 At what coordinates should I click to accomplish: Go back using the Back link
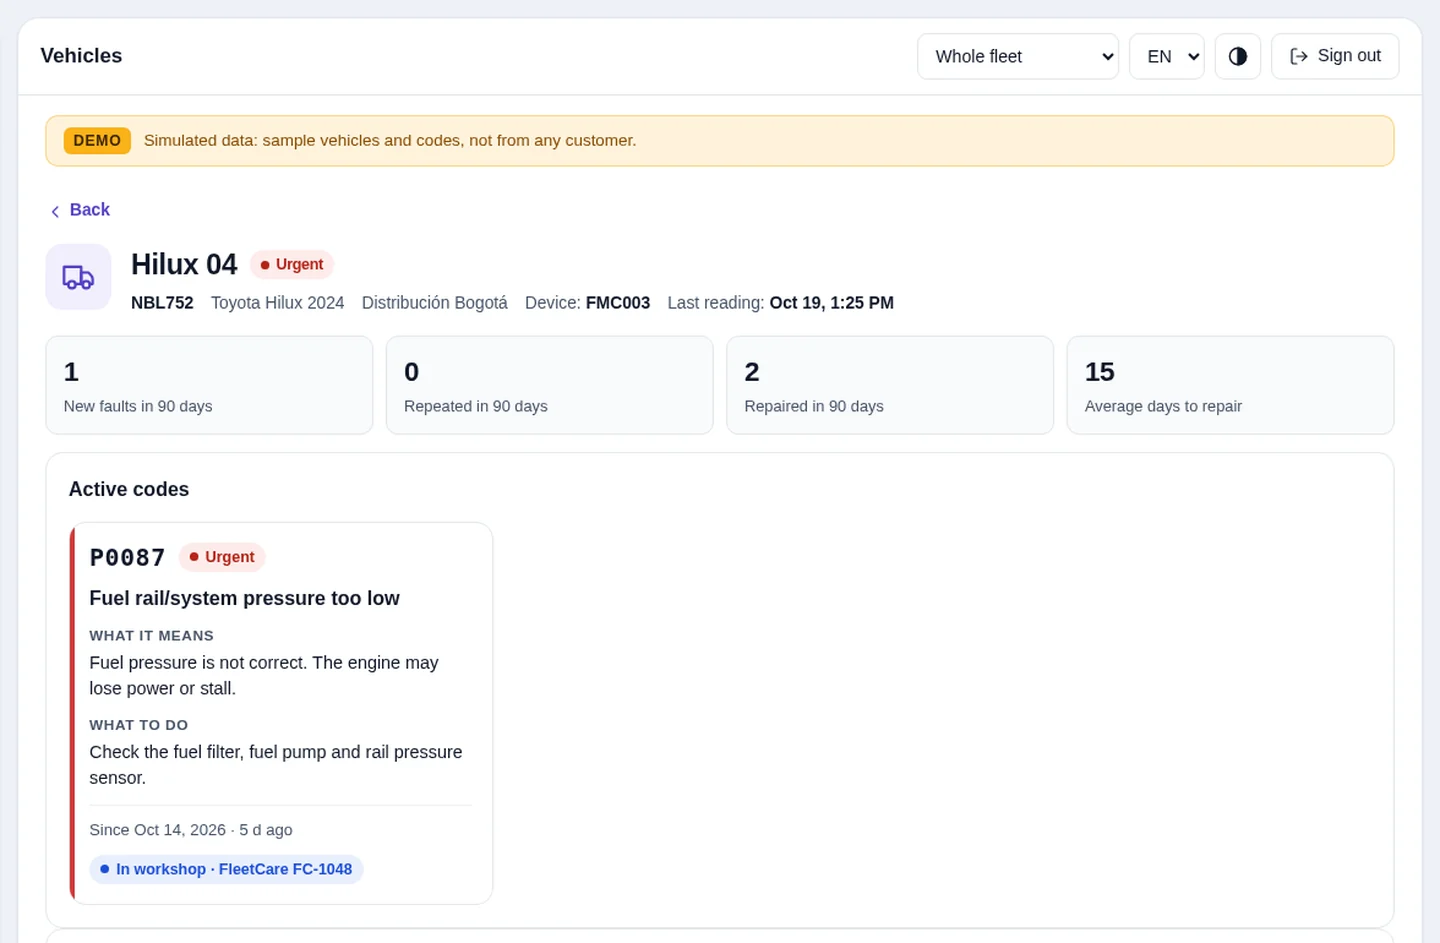(80, 210)
